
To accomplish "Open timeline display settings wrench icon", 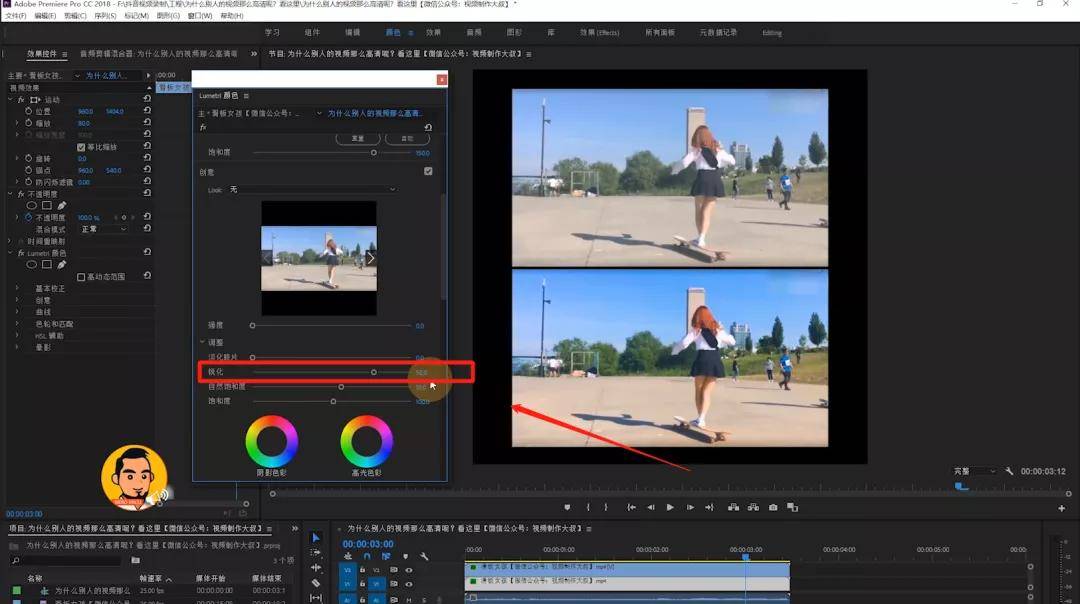I will click(x=424, y=556).
